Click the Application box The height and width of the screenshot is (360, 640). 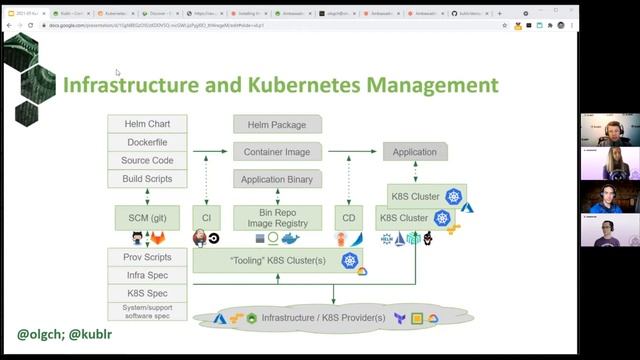(415, 152)
